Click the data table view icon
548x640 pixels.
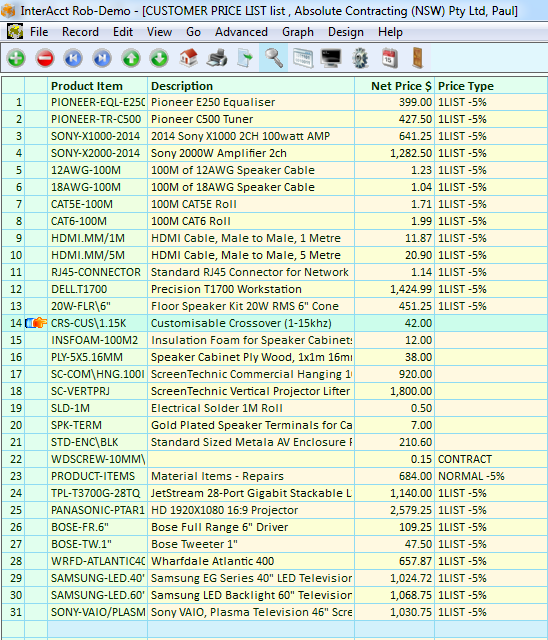point(303,58)
